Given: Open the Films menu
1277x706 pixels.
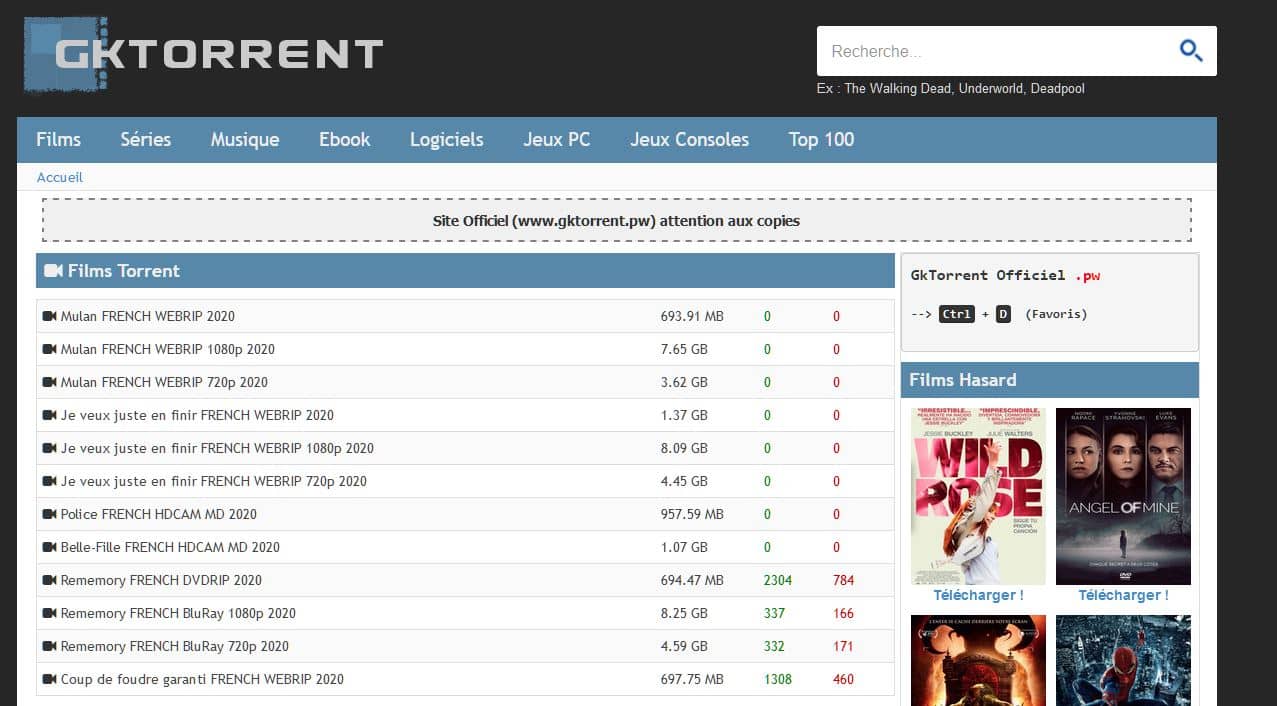Looking at the screenshot, I should click(58, 140).
